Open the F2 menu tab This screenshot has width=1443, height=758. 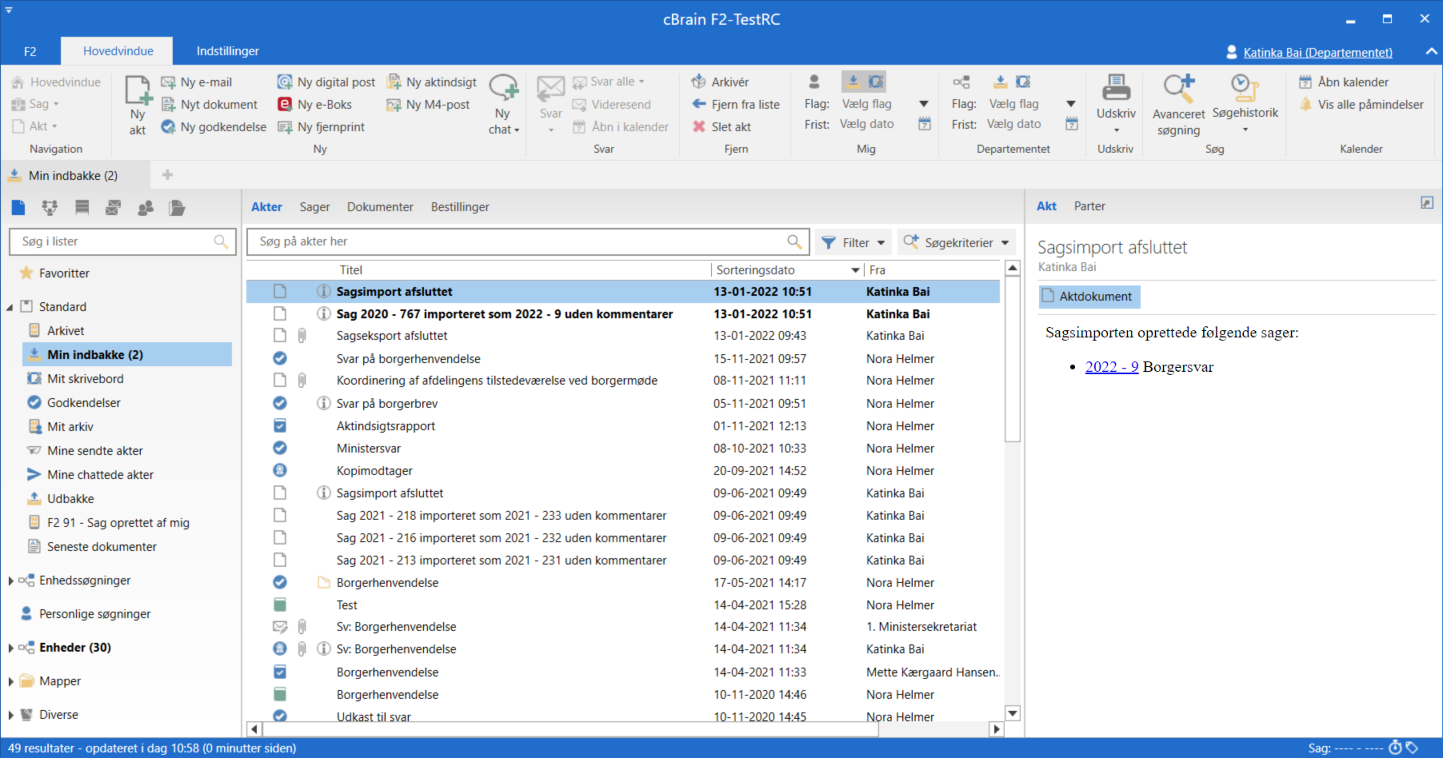pos(30,51)
